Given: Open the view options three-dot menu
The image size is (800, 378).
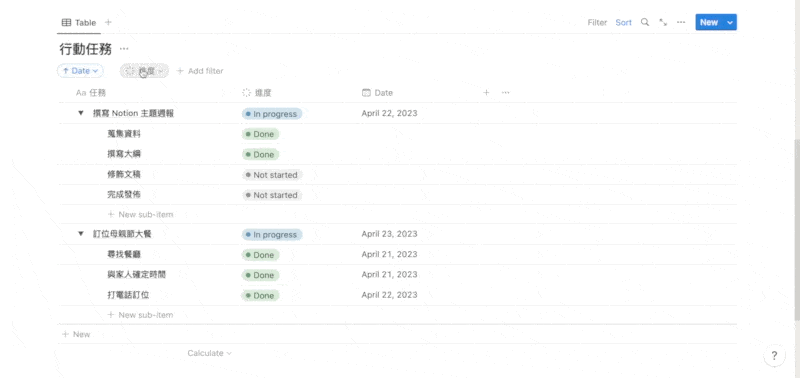Looking at the screenshot, I should click(x=681, y=22).
